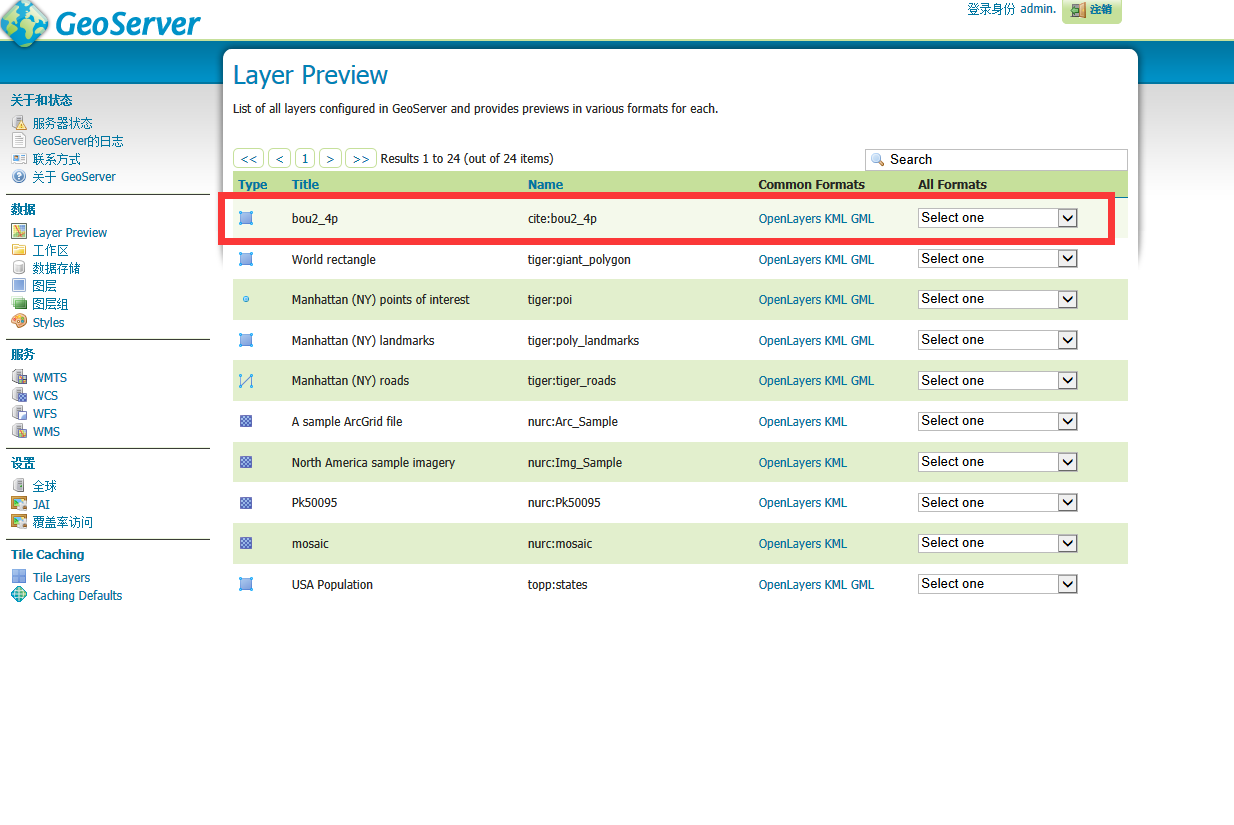Click the WCS service icon

[19, 395]
